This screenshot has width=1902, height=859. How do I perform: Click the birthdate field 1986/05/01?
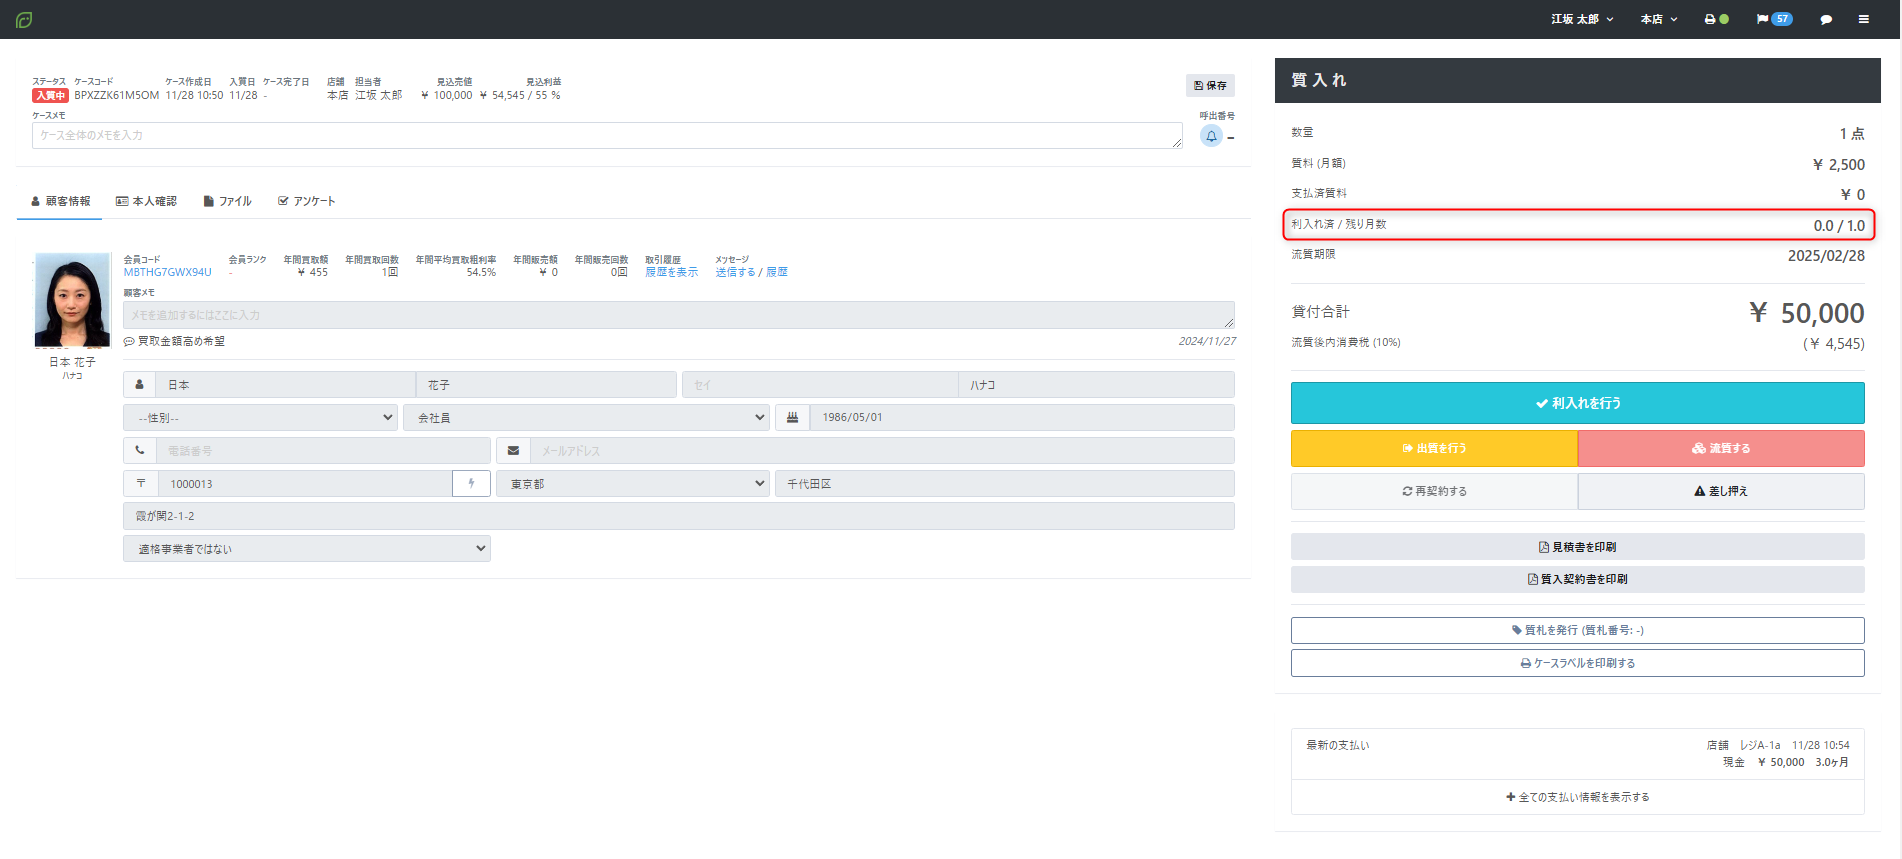1022,418
